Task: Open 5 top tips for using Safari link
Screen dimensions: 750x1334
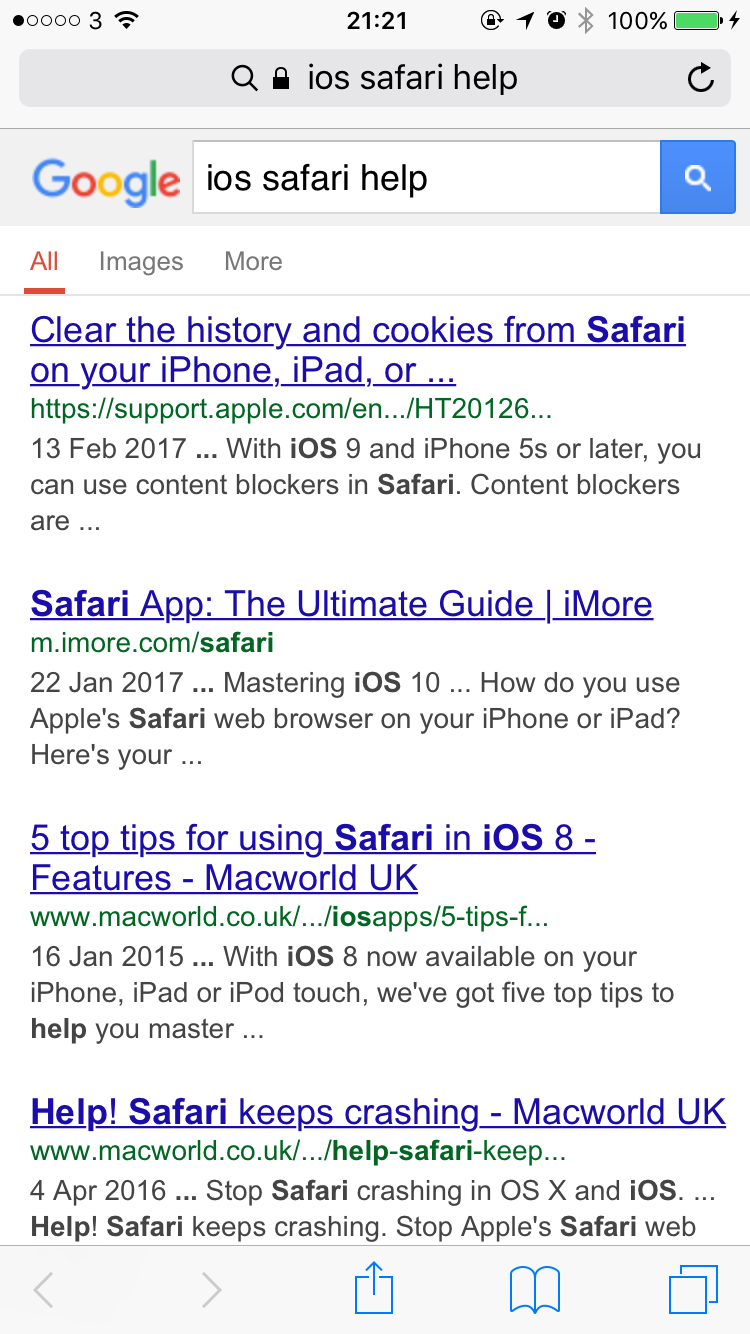Action: tap(313, 857)
